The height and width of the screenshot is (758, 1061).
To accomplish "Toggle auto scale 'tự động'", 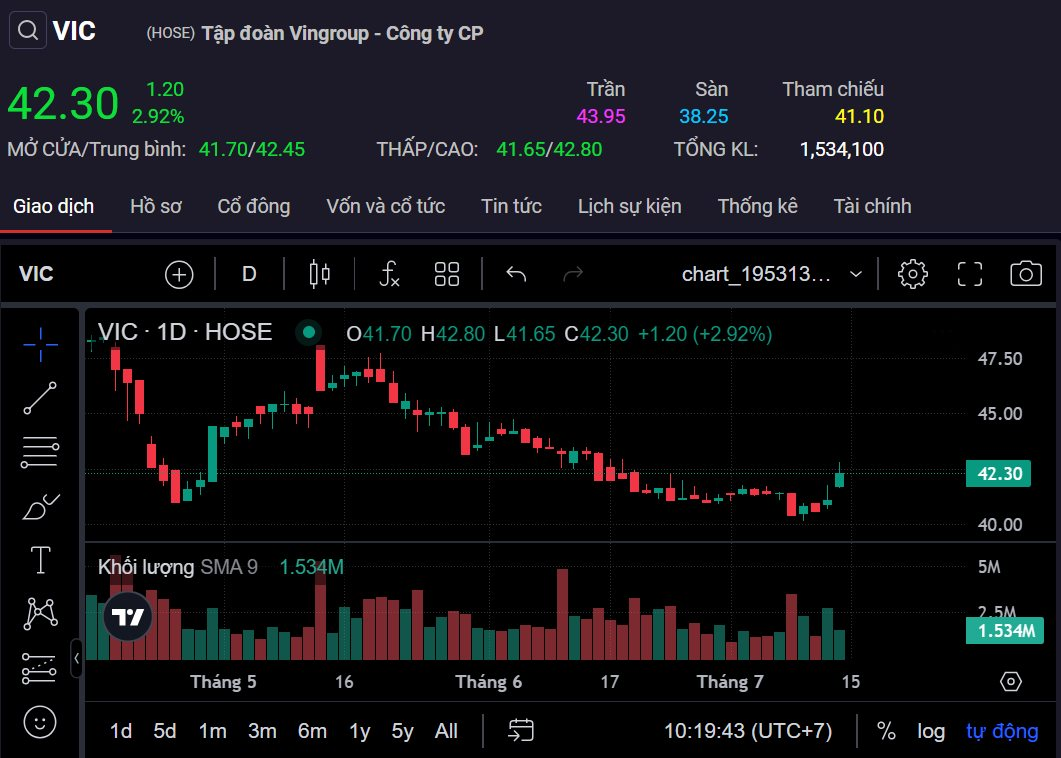I will tap(1001, 731).
